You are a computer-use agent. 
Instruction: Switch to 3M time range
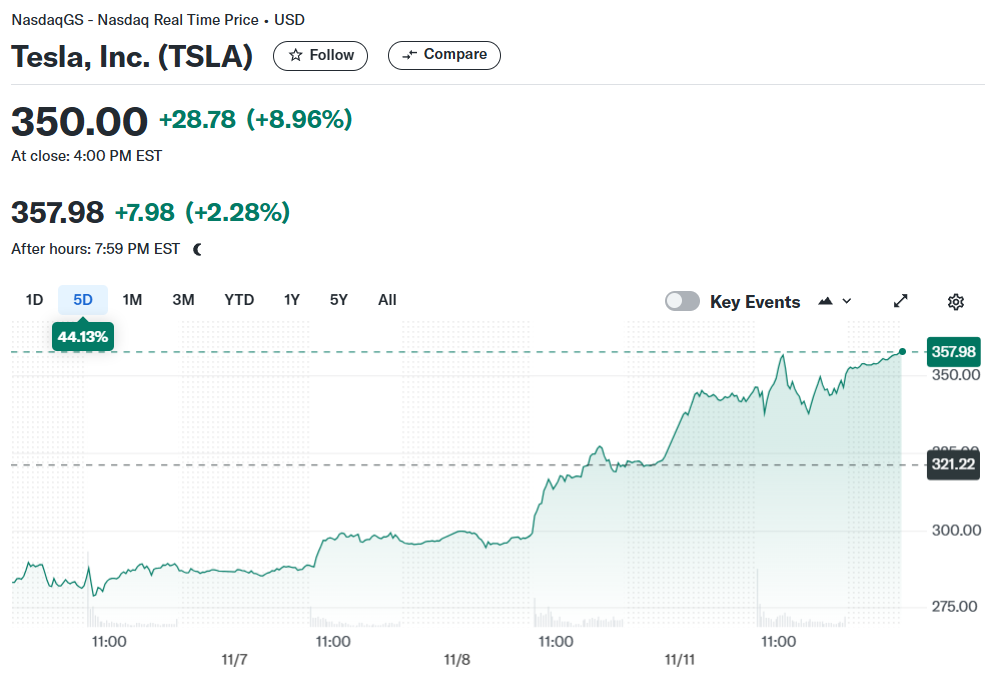tap(183, 300)
